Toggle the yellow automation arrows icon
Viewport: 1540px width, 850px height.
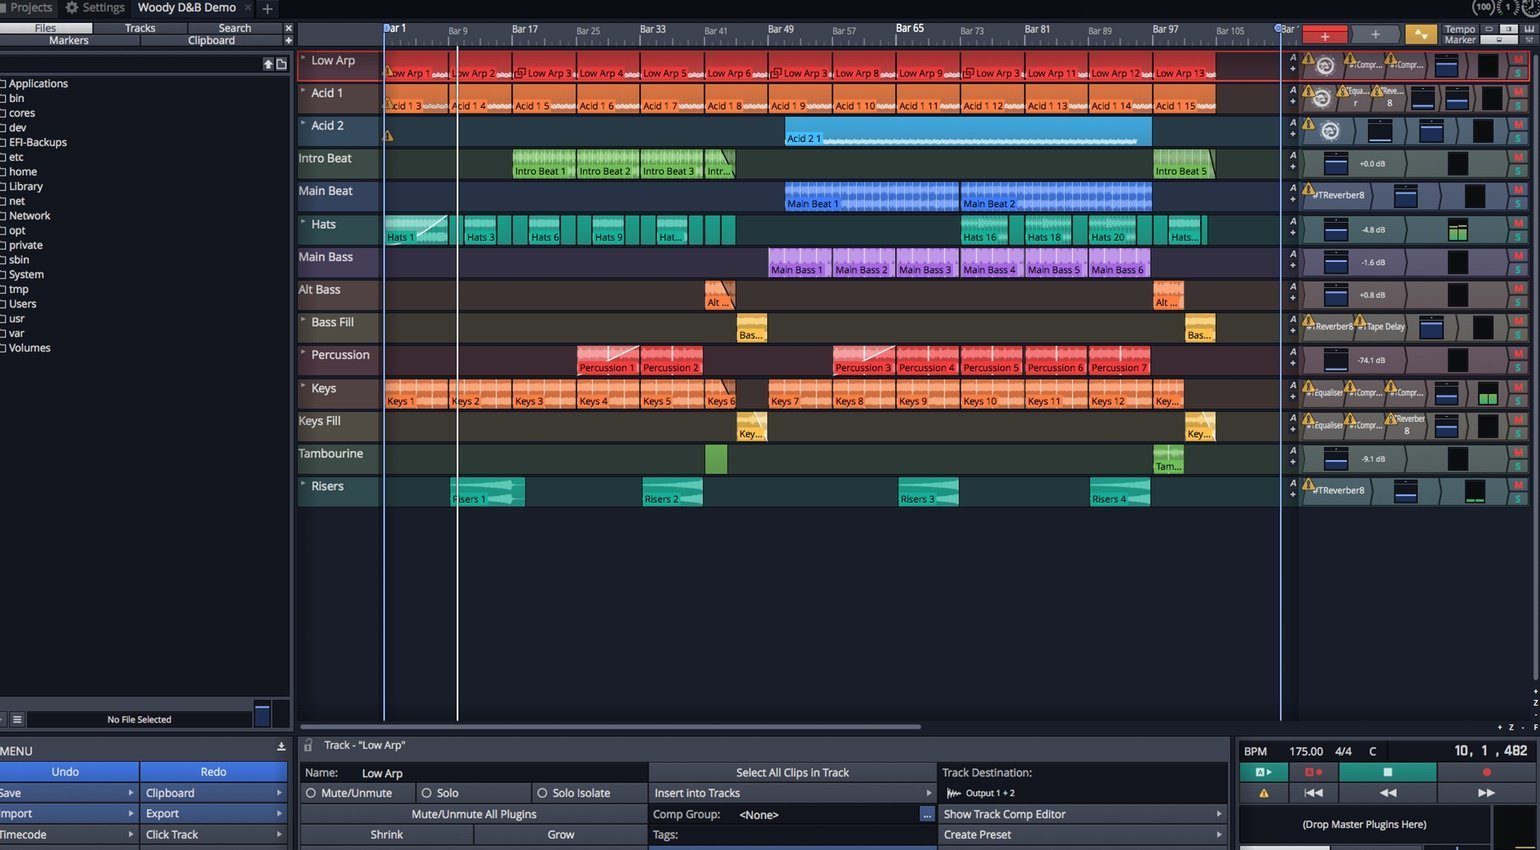1421,35
